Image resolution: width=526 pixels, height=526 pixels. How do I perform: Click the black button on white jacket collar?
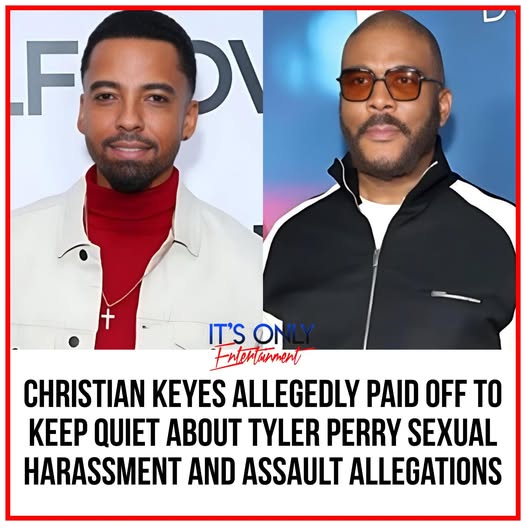(x=84, y=255)
